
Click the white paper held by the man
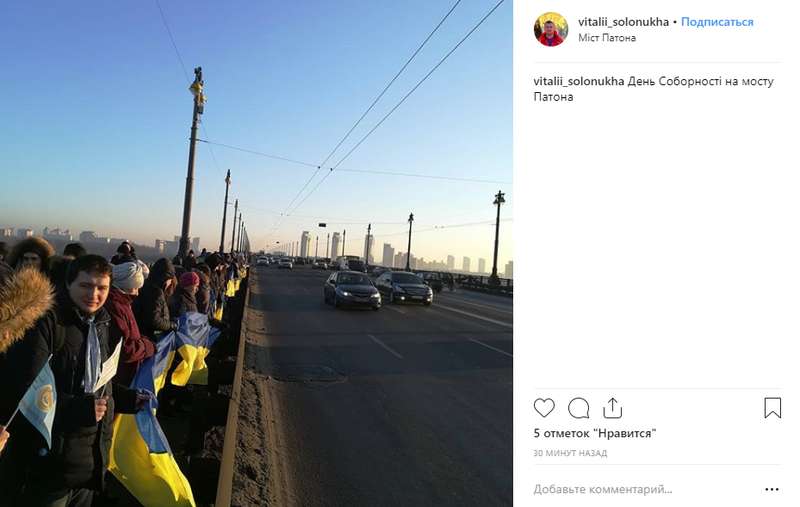coord(109,366)
